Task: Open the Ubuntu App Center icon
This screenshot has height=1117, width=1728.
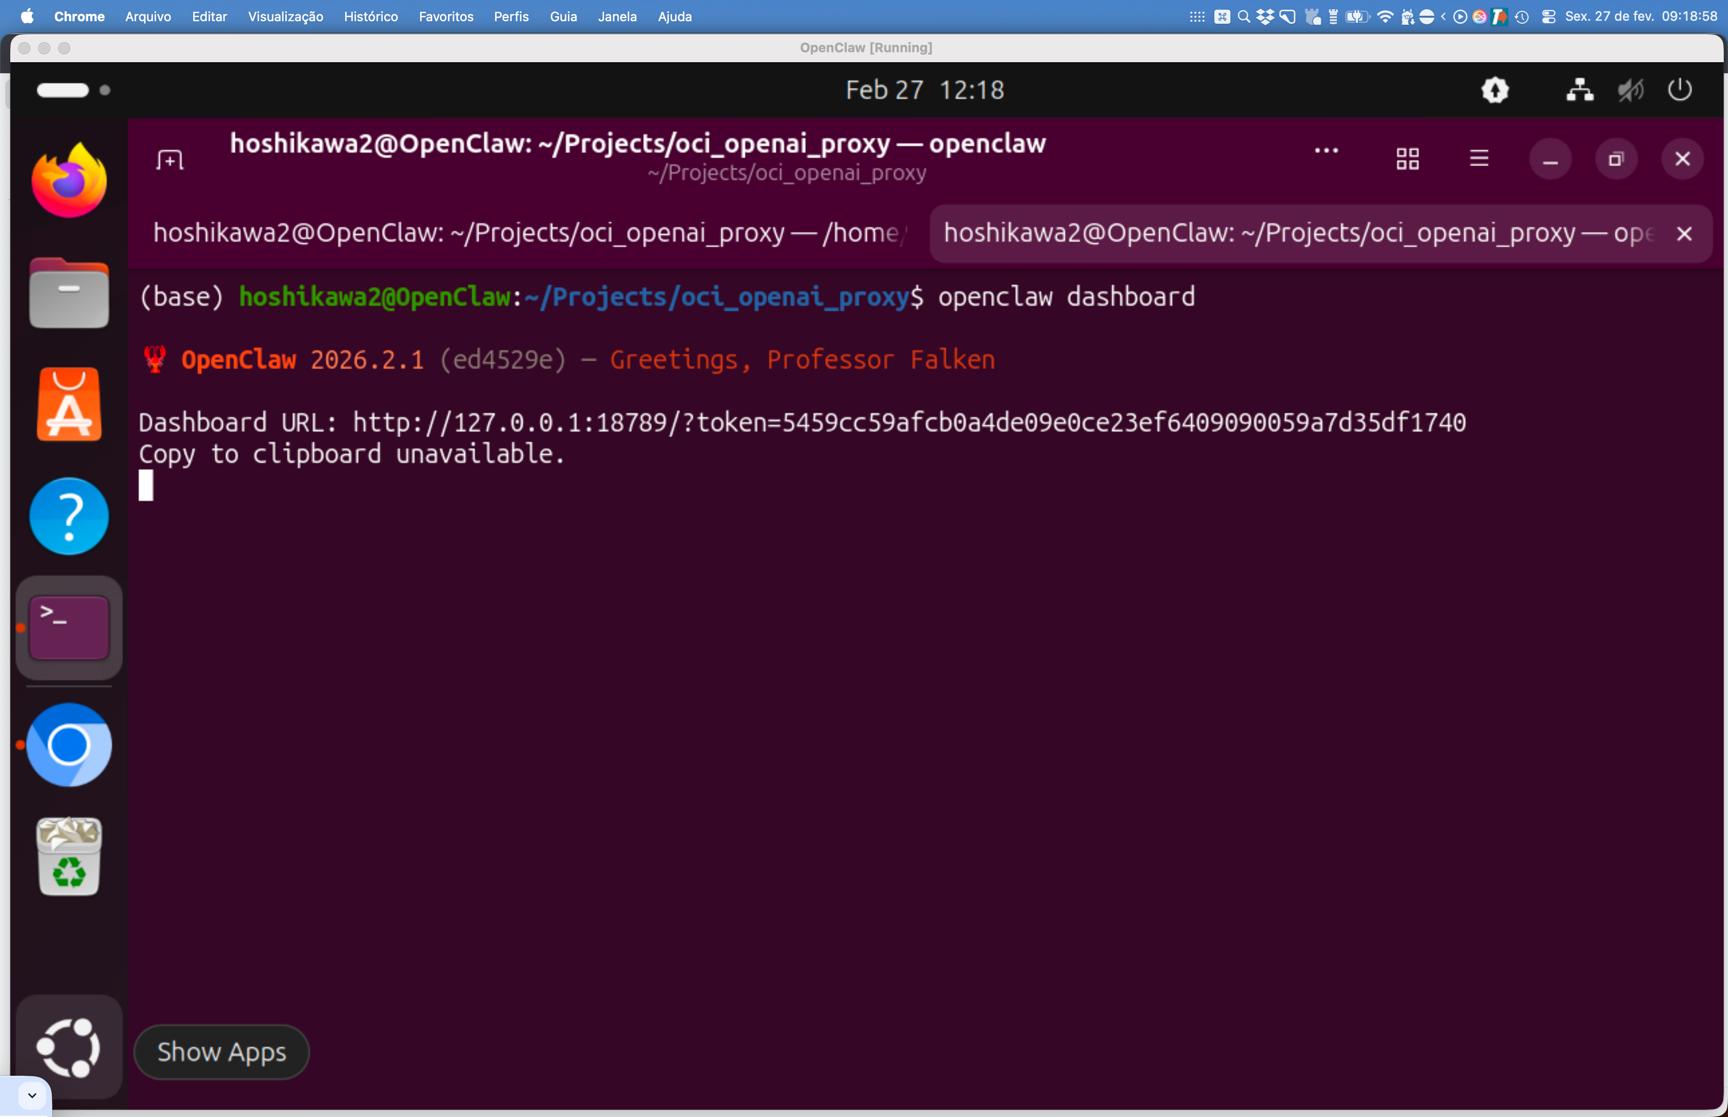Action: point(69,405)
